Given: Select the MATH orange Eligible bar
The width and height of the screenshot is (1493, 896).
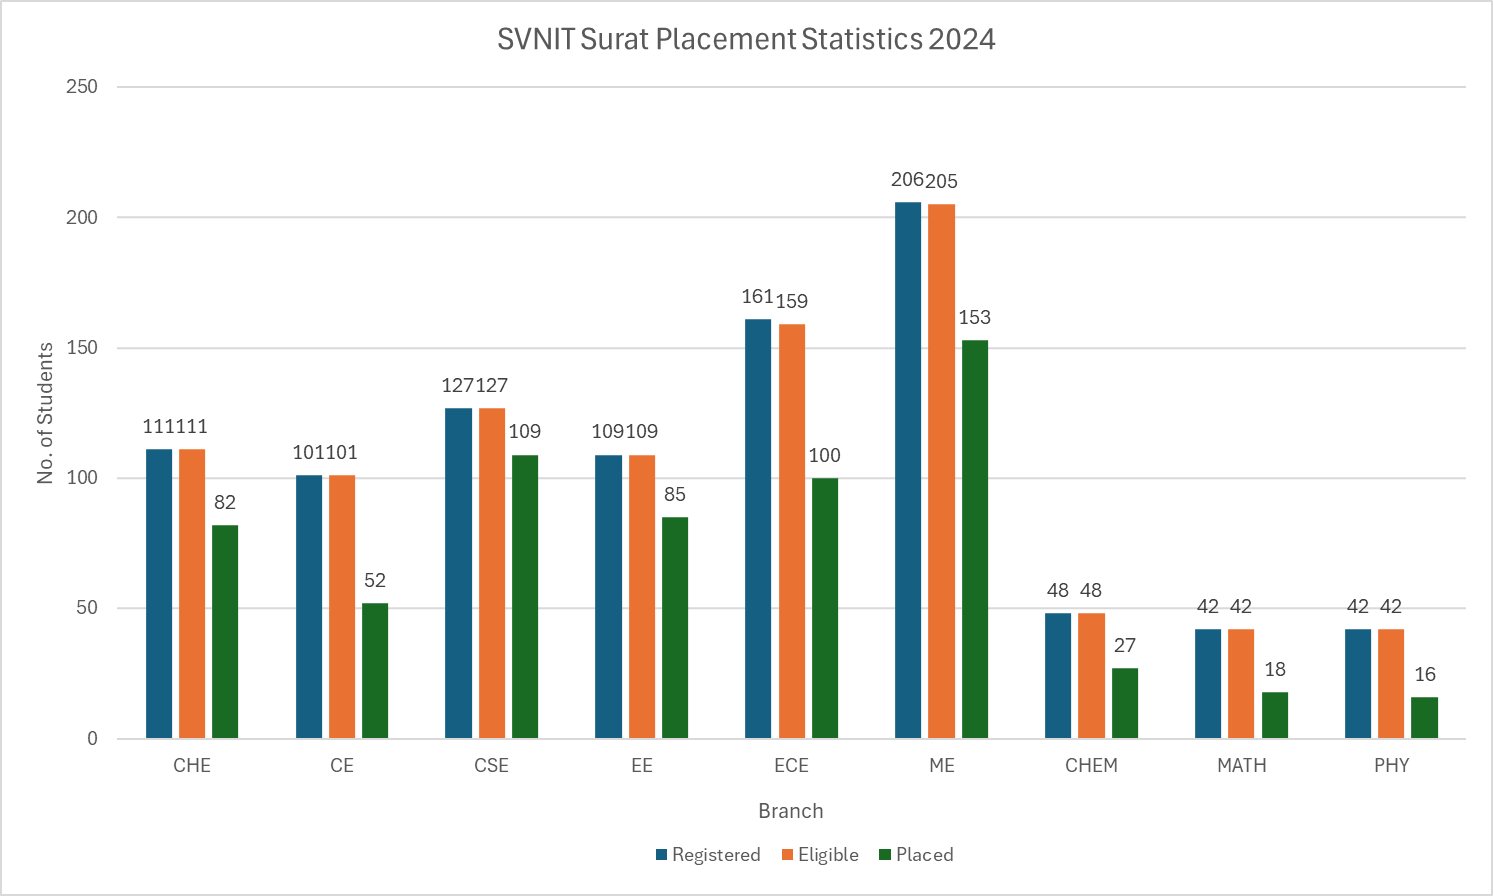Looking at the screenshot, I should coord(1241,684).
